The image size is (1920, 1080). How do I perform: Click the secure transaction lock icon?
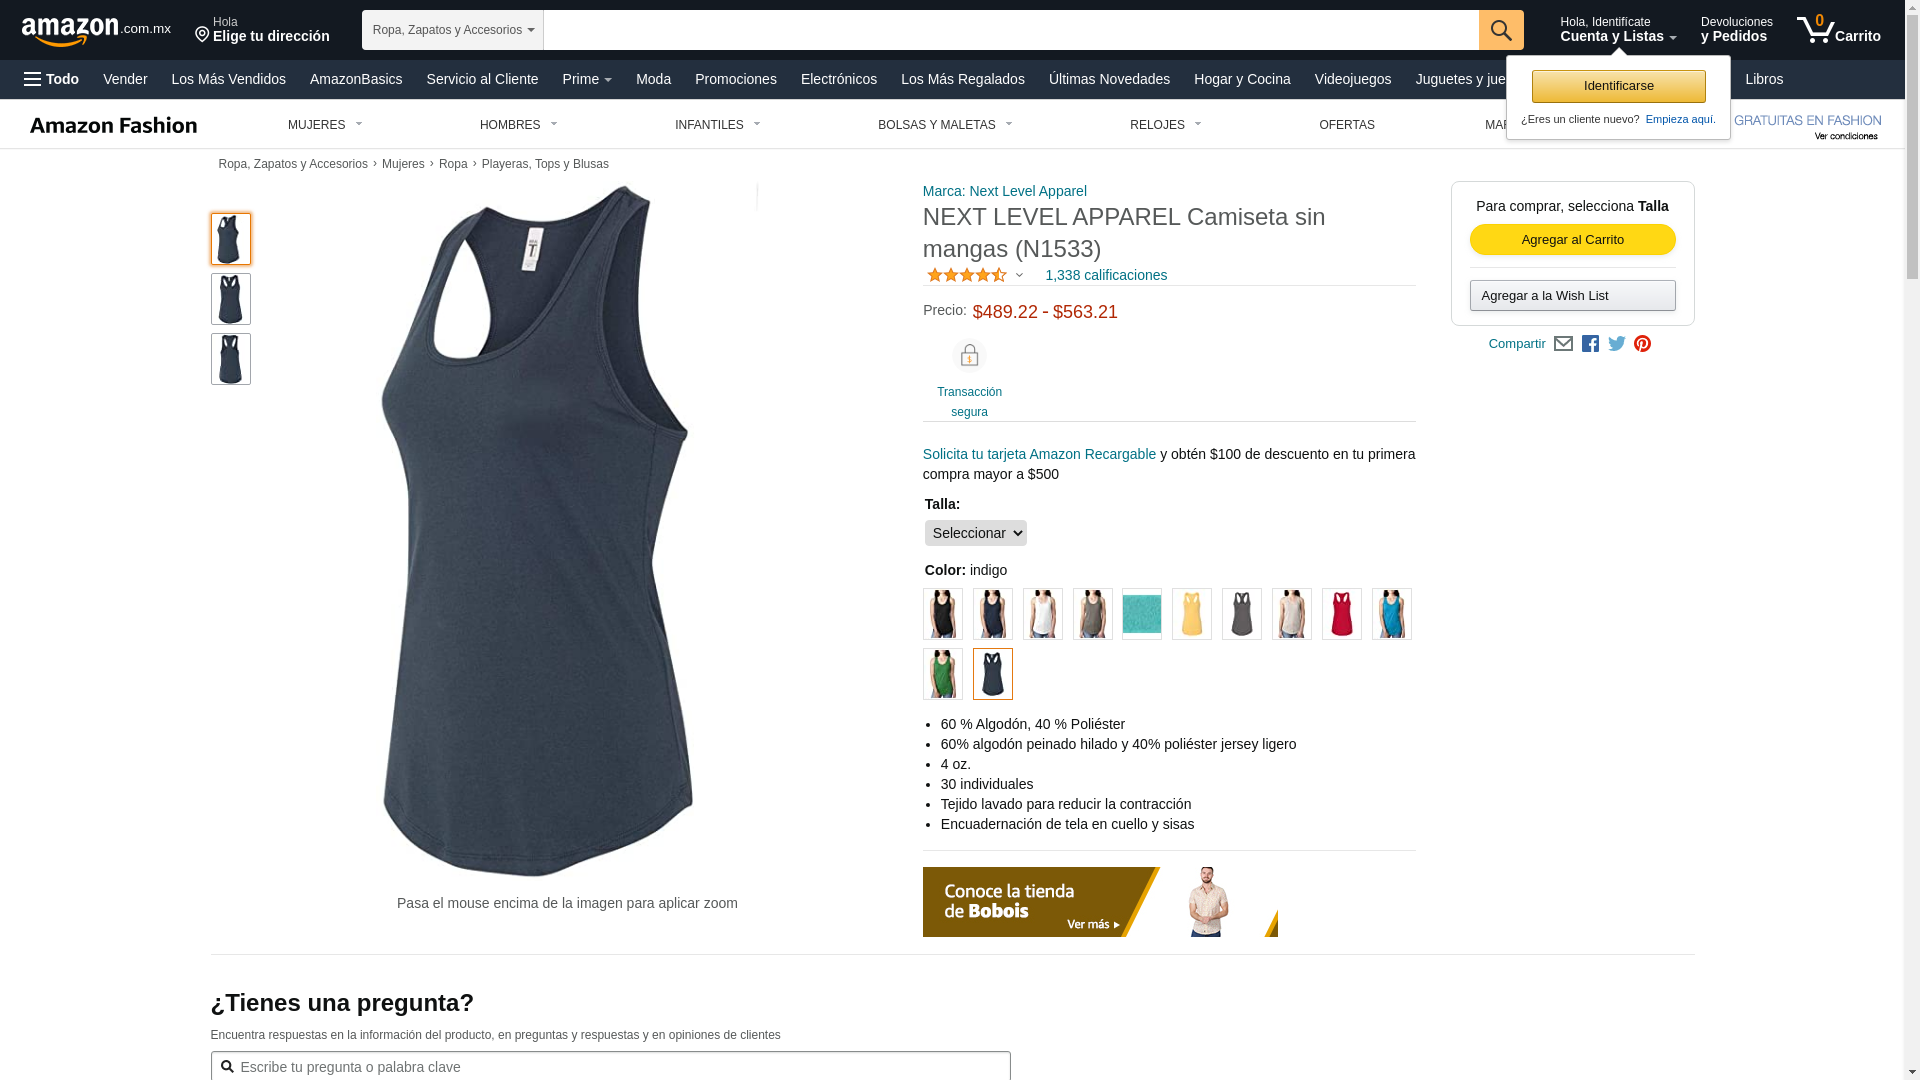click(x=969, y=356)
